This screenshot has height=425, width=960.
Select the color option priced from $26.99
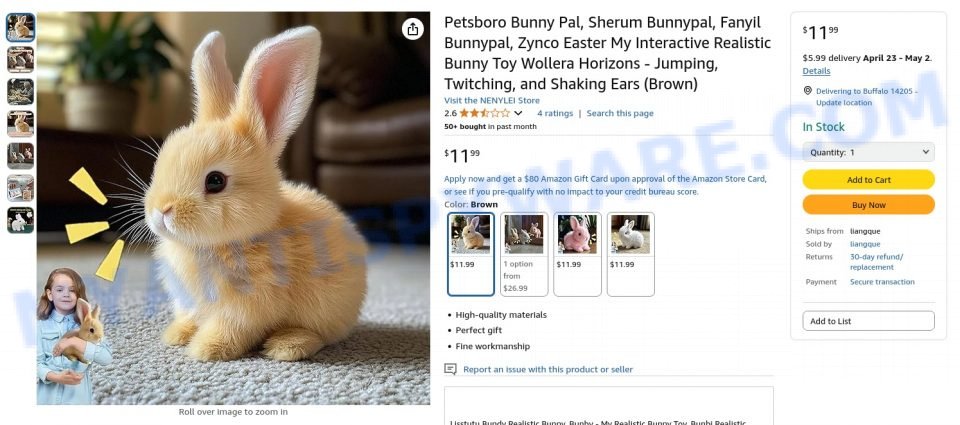pos(524,254)
